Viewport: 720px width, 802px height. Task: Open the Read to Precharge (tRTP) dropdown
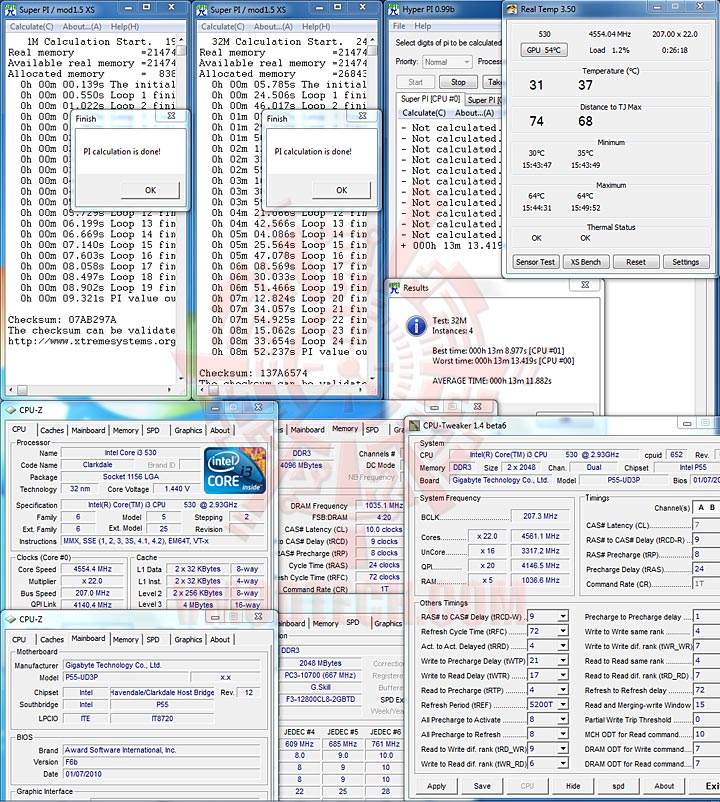pos(562,690)
